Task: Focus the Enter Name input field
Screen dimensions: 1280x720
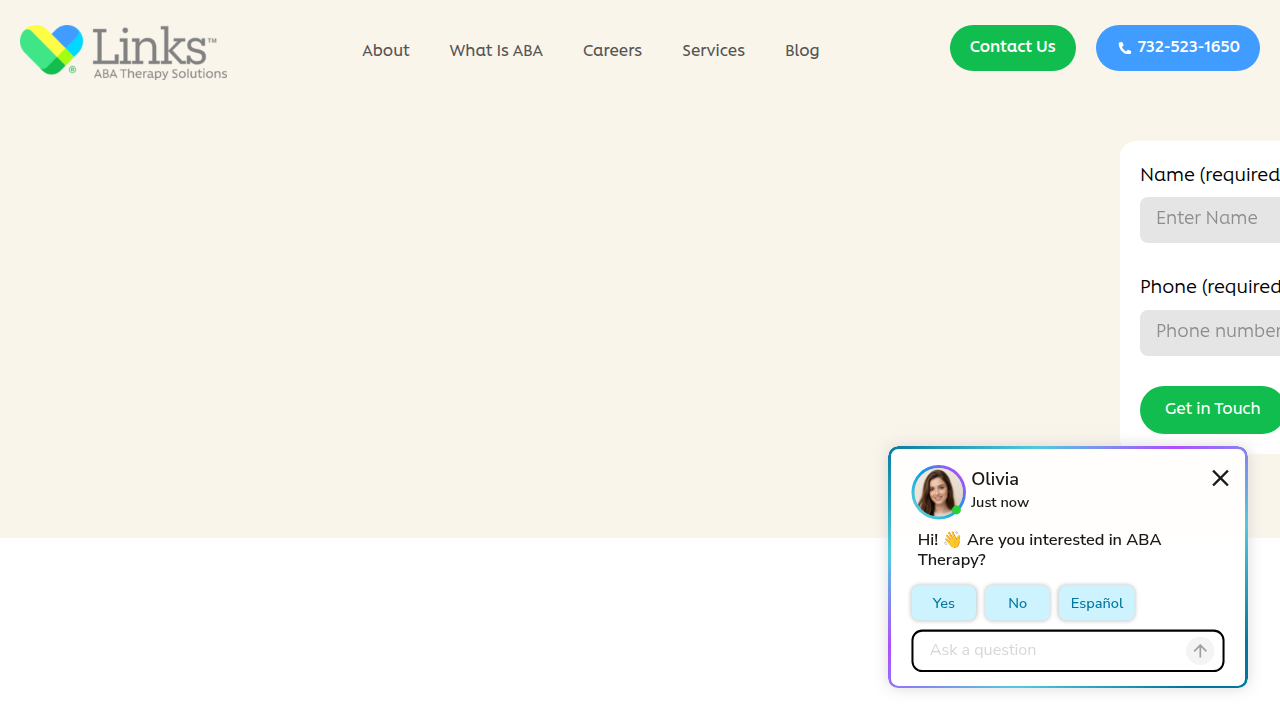Action: point(1210,220)
